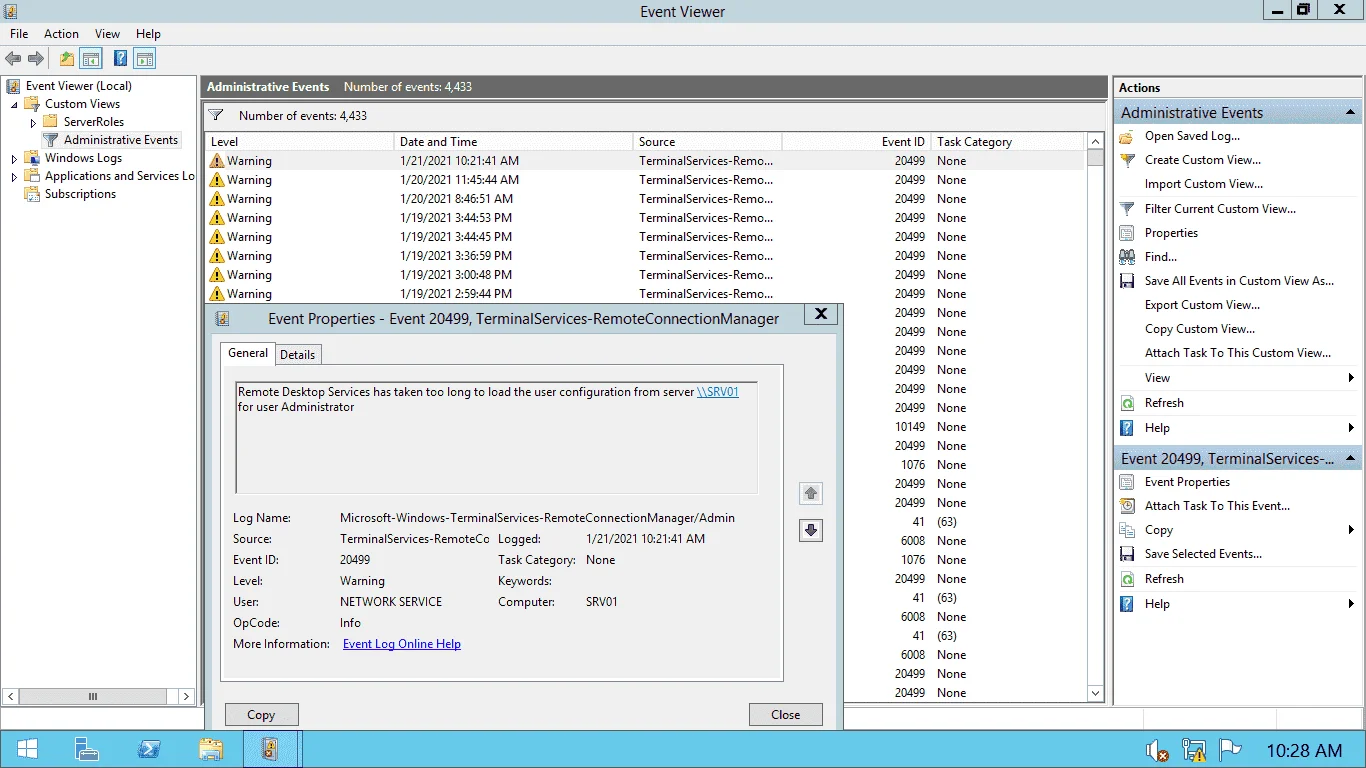This screenshot has width=1366, height=768.
Task: Click the blue Help icon in the toolbar
Action: [121, 59]
